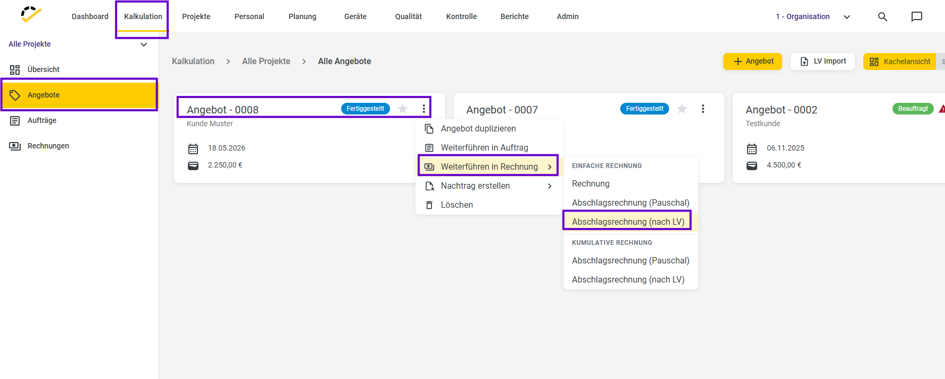Screen dimensions: 945x379
Task: Click amount card icon next to 2.250,00 €
Action: click(x=193, y=165)
